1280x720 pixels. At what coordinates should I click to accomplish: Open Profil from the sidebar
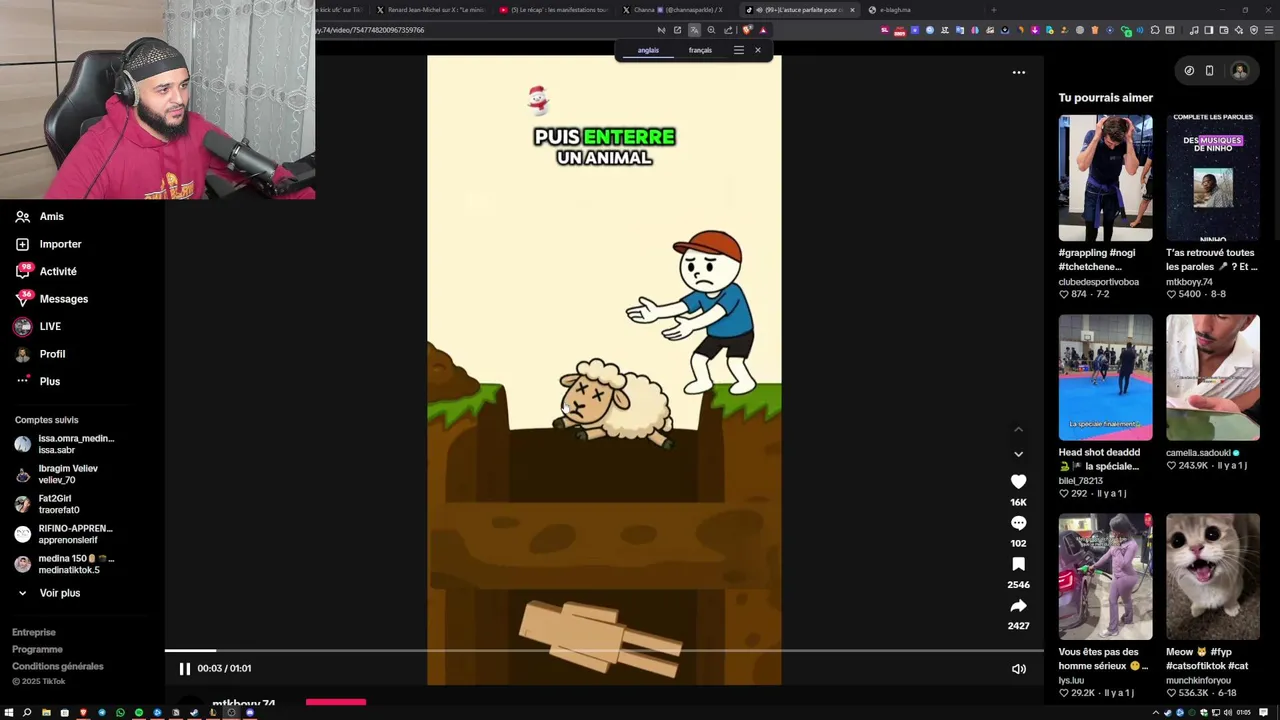click(40, 354)
